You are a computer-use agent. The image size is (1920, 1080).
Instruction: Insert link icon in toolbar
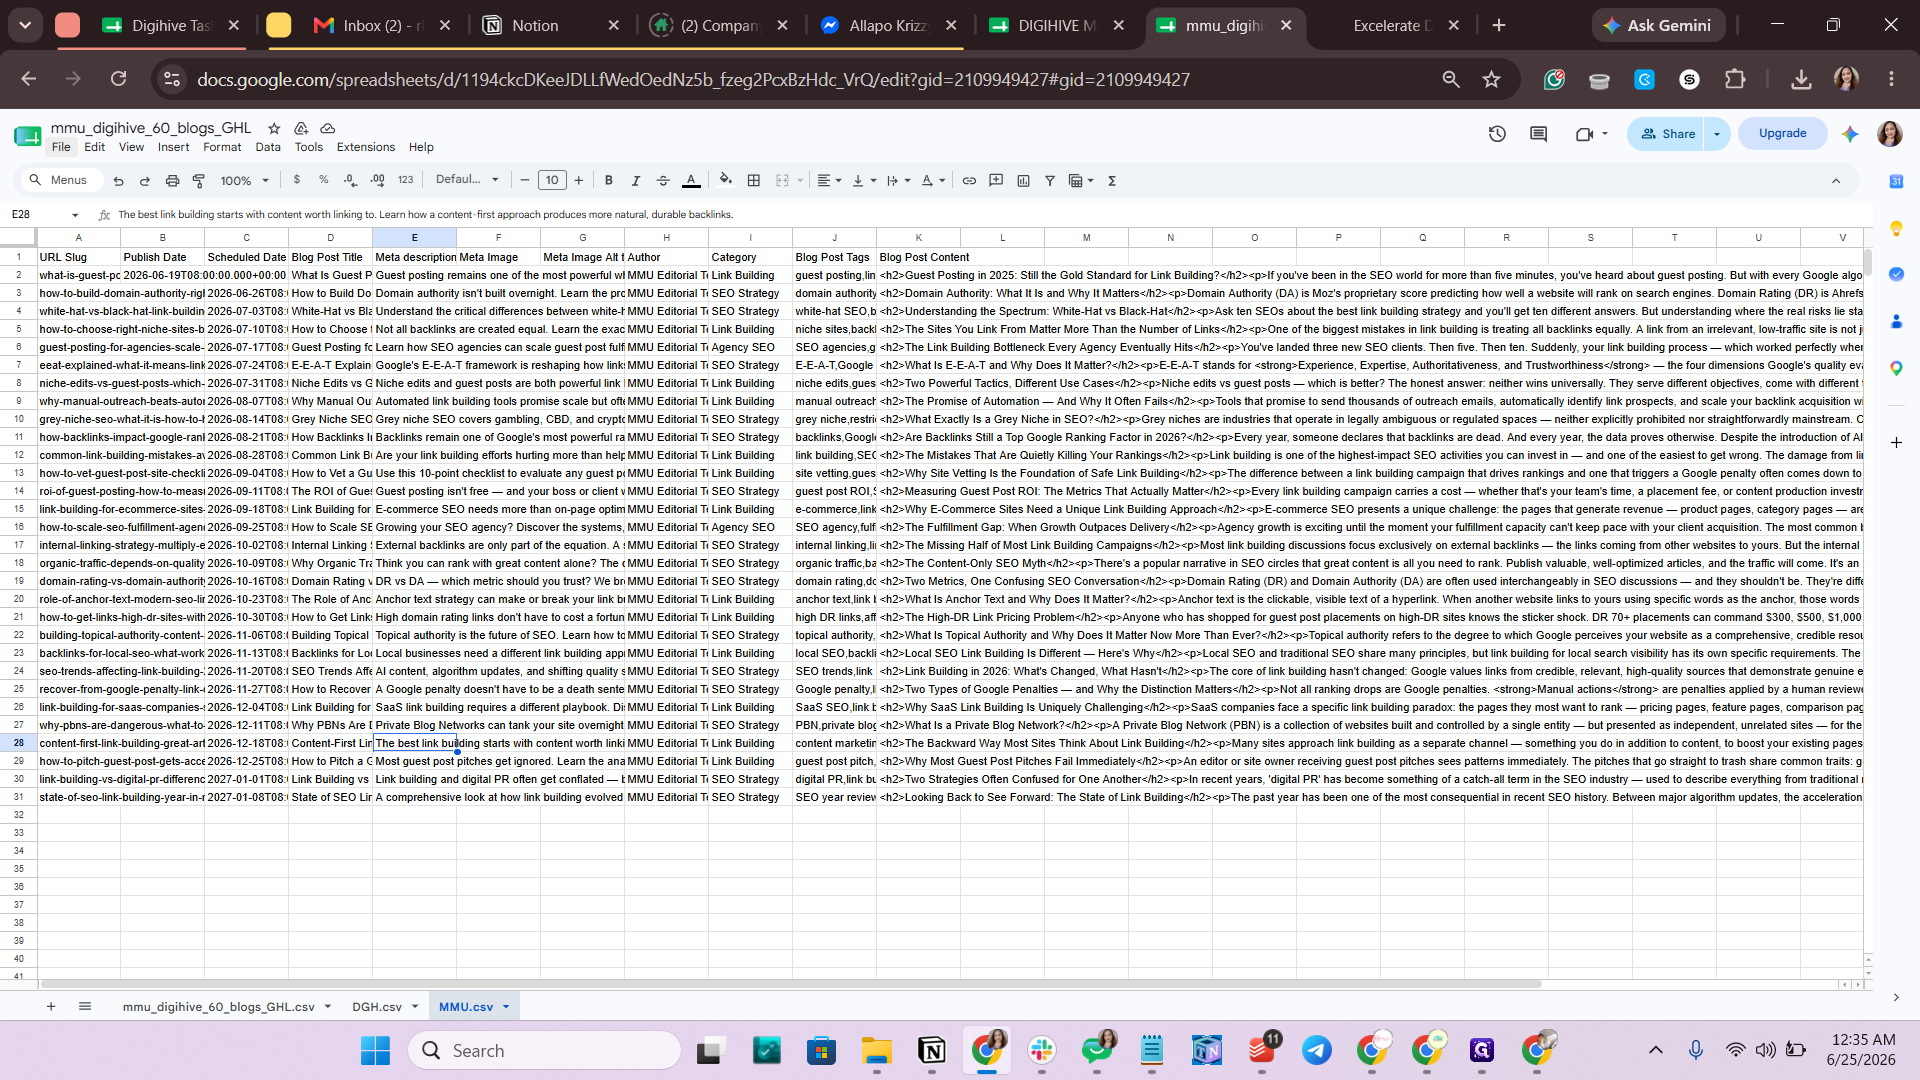pyautogui.click(x=969, y=180)
